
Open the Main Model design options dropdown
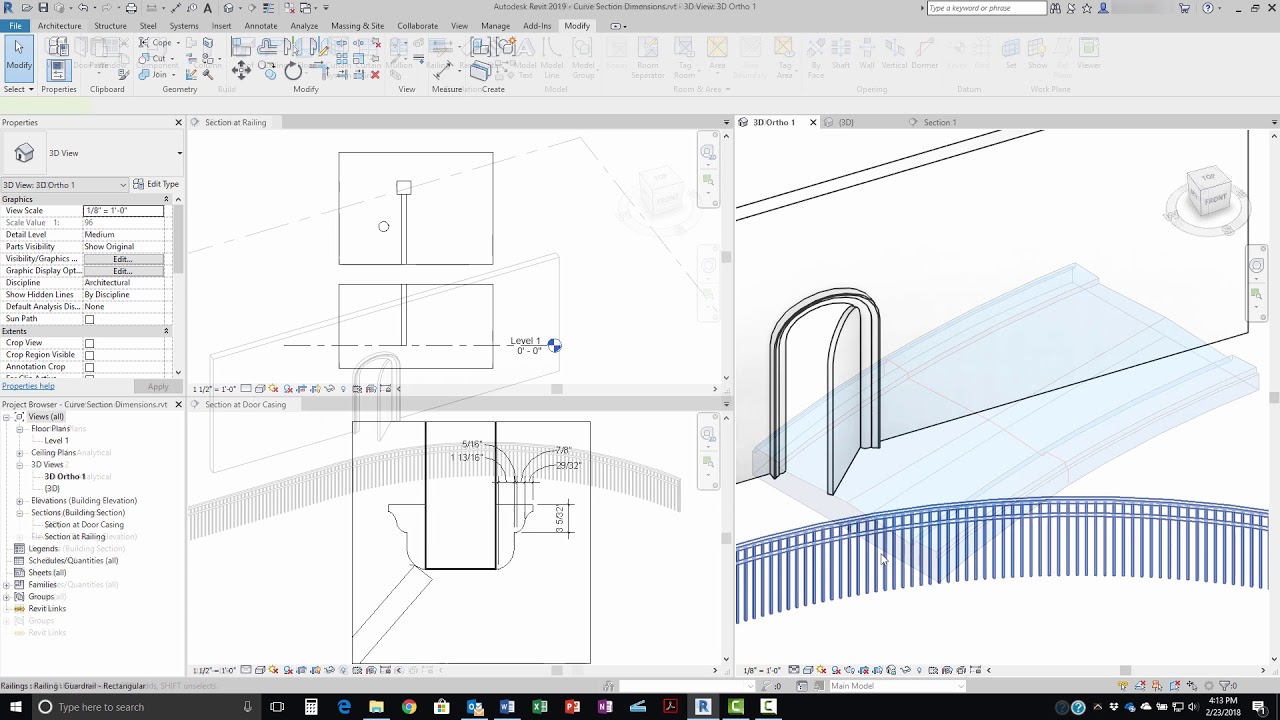point(897,686)
